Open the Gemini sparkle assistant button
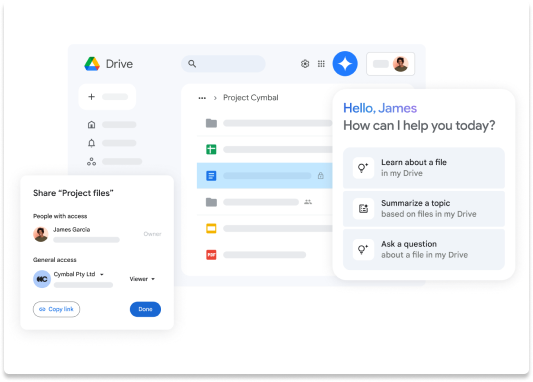The width and height of the screenshot is (533, 382). pos(345,64)
